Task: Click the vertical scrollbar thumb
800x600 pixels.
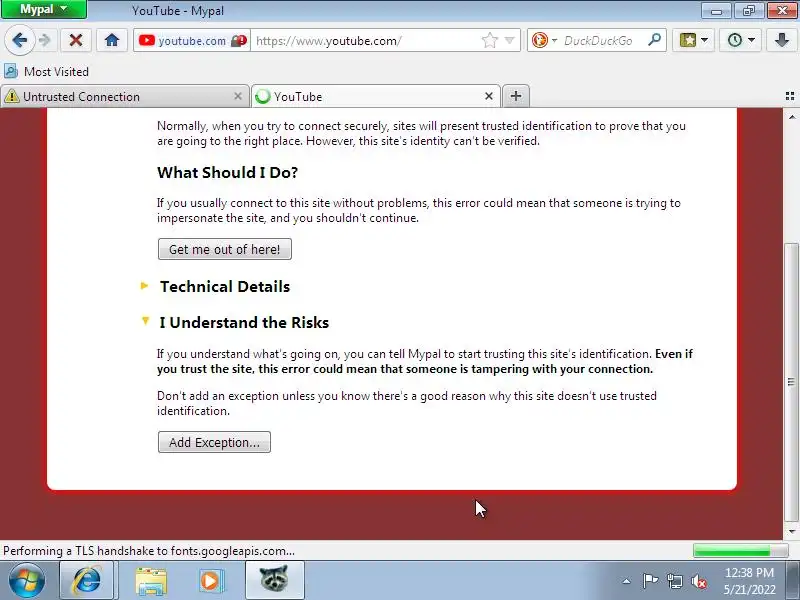Action: pos(791,383)
